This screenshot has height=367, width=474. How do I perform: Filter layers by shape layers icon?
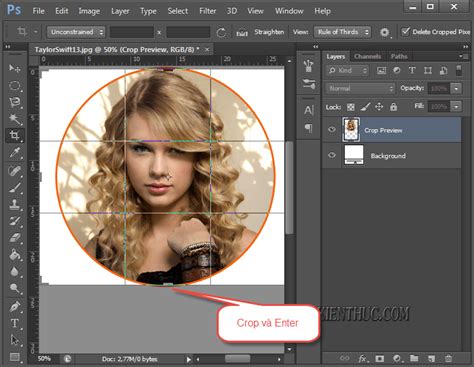click(428, 70)
